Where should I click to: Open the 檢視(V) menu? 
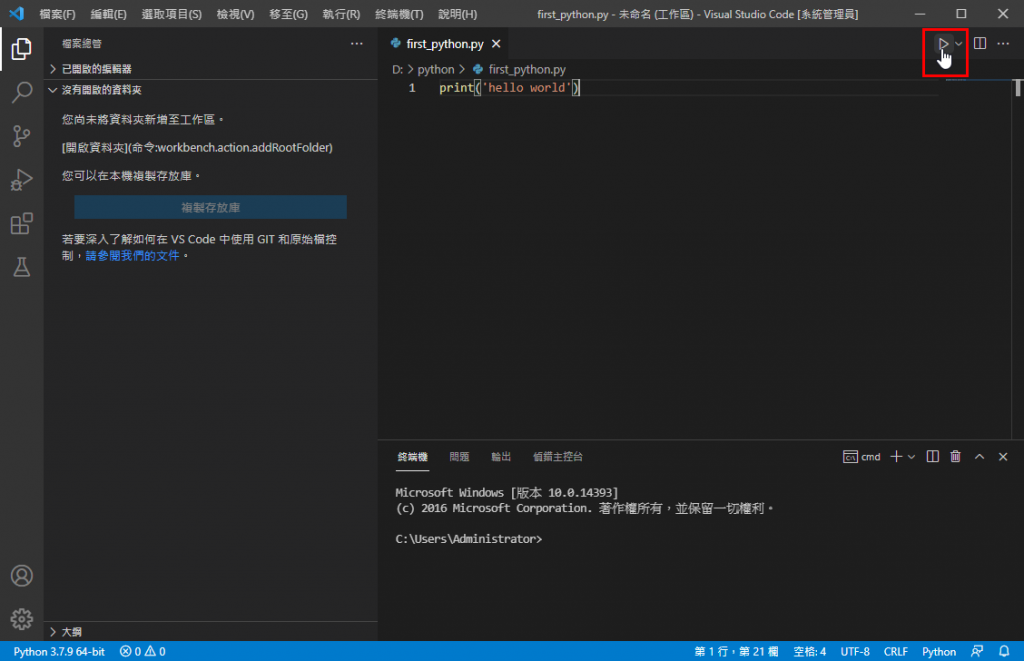click(x=235, y=14)
